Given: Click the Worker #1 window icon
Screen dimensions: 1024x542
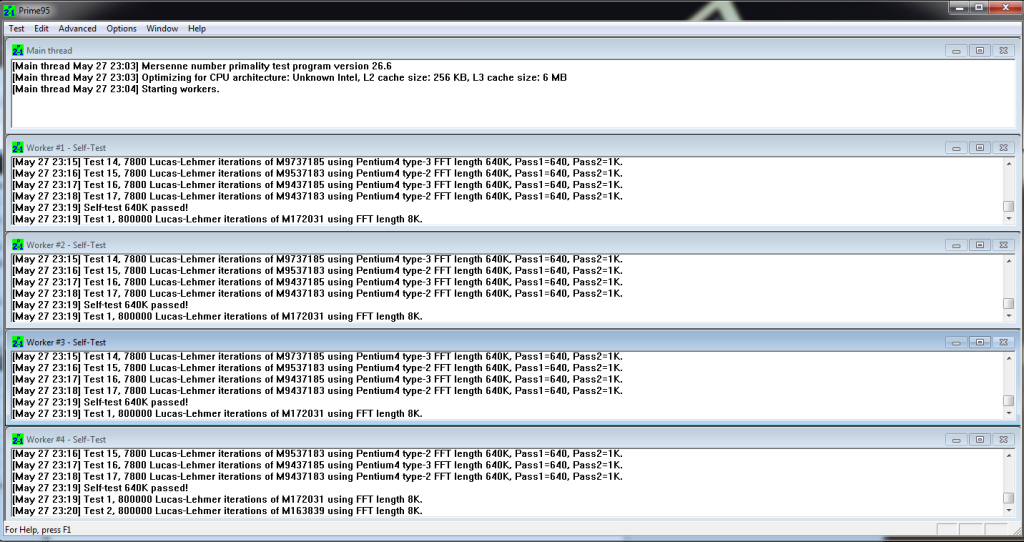Looking at the screenshot, I should point(17,147).
